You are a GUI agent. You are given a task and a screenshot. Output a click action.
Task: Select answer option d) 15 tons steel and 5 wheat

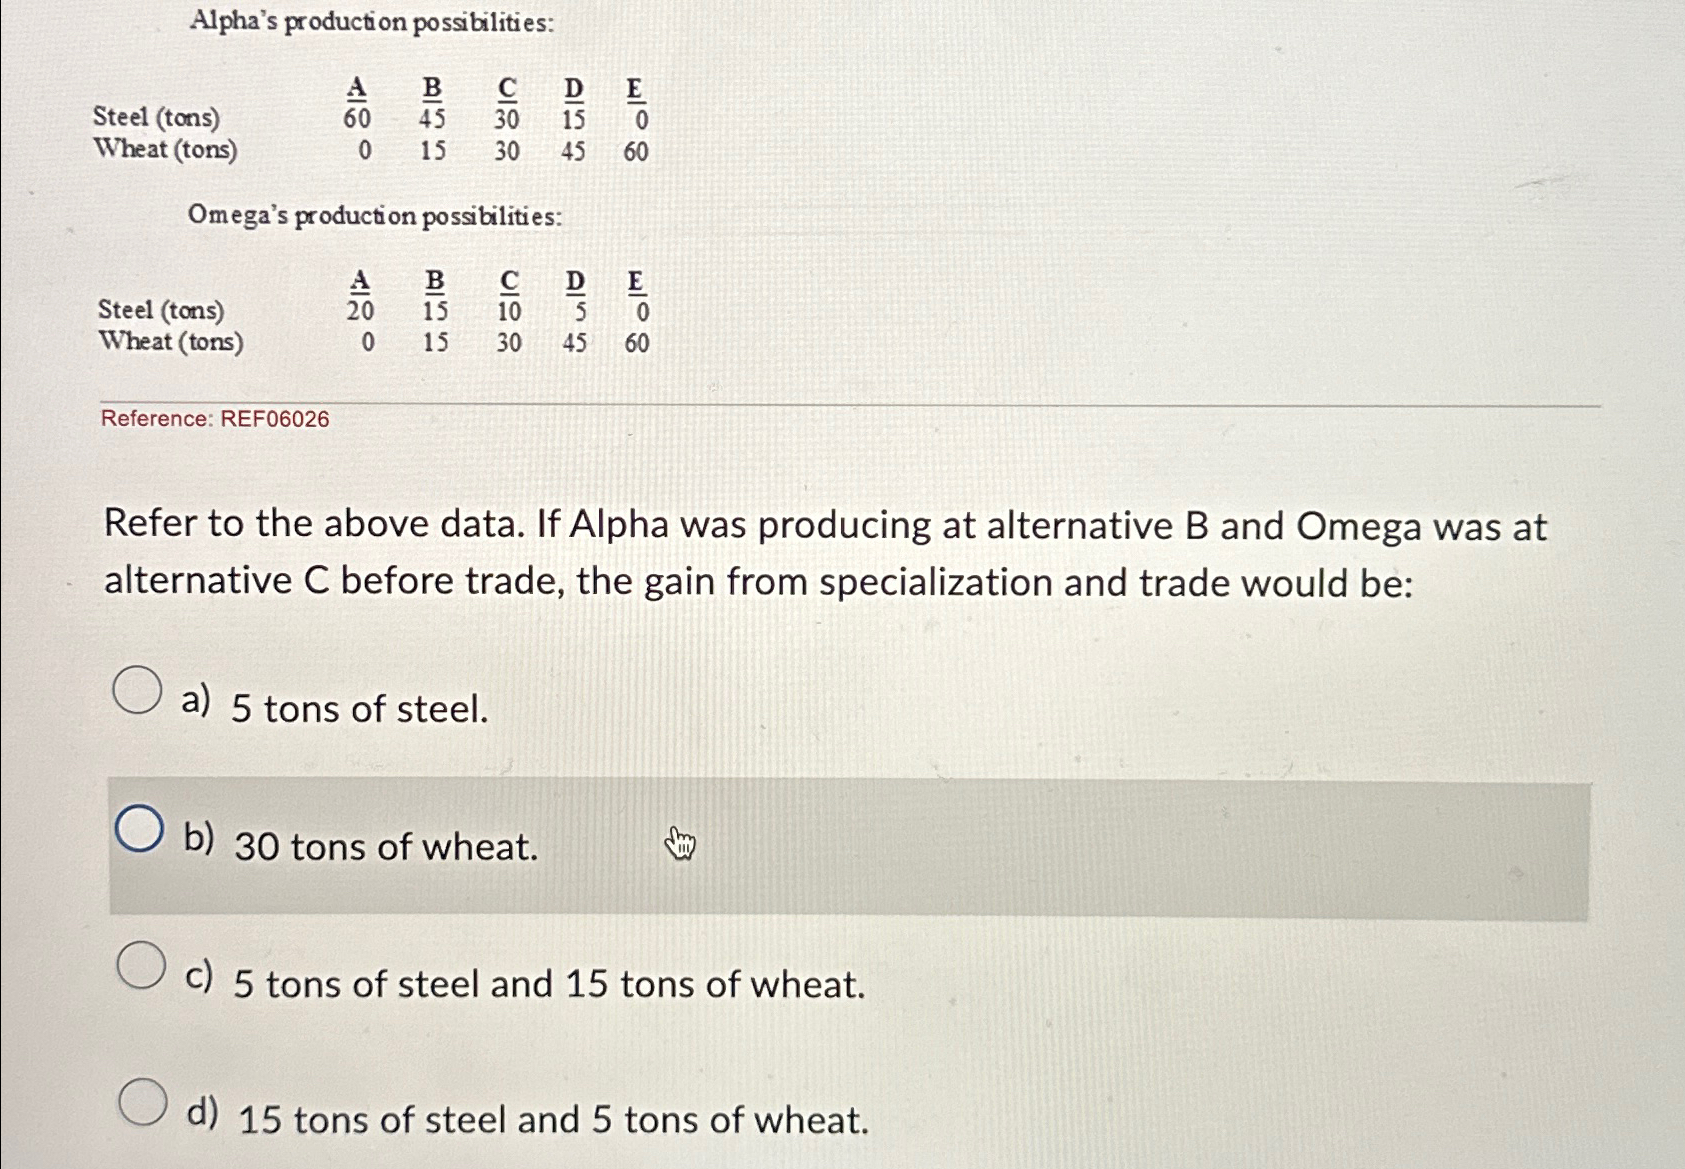139,1105
